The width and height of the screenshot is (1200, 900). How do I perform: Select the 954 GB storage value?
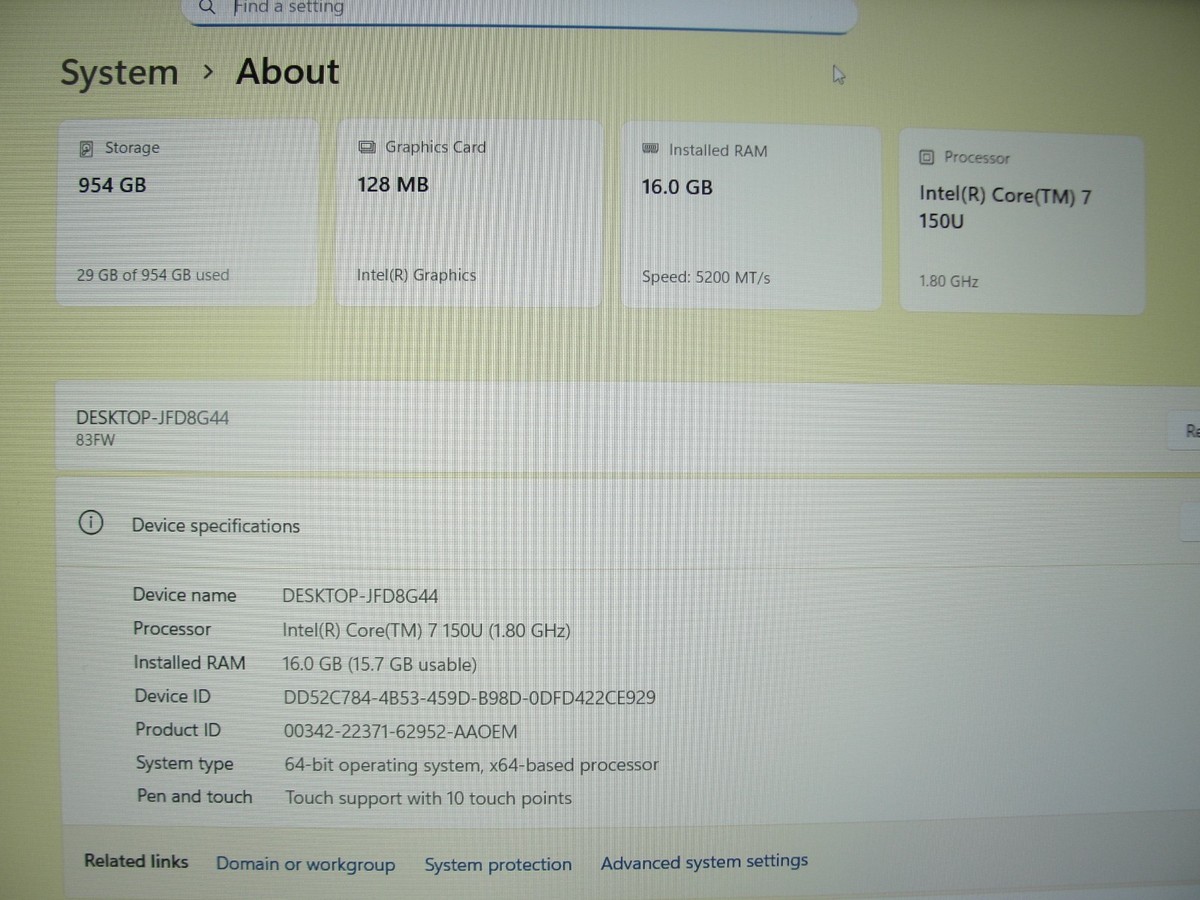[112, 185]
